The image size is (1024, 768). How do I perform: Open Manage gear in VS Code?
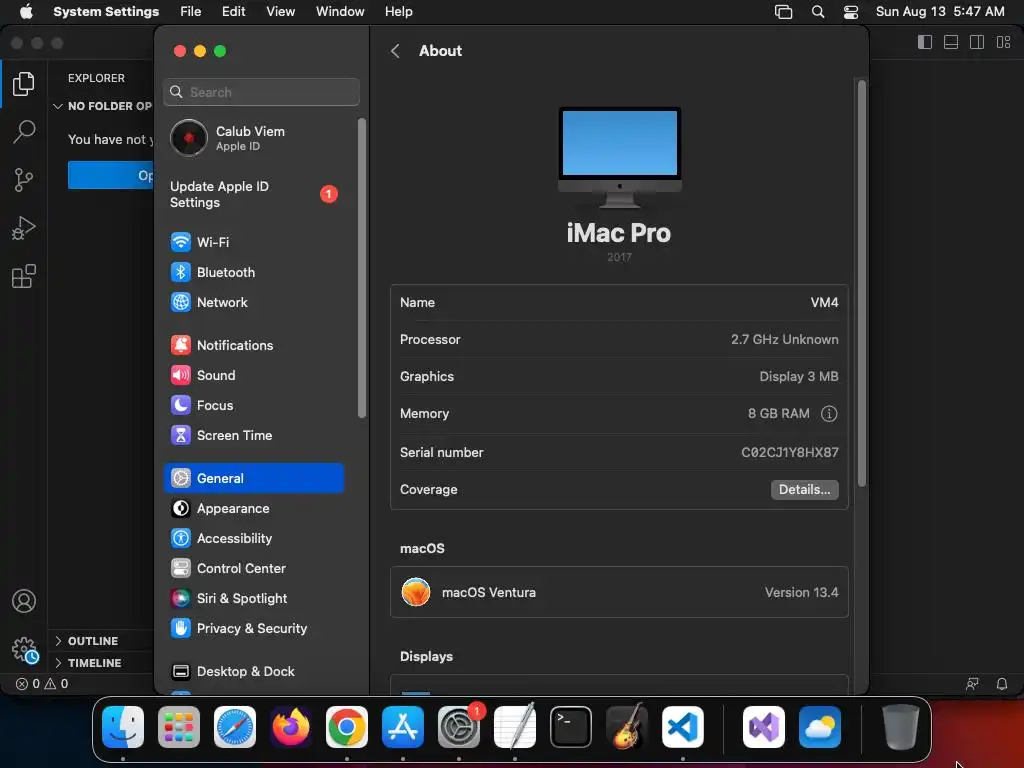tap(25, 650)
